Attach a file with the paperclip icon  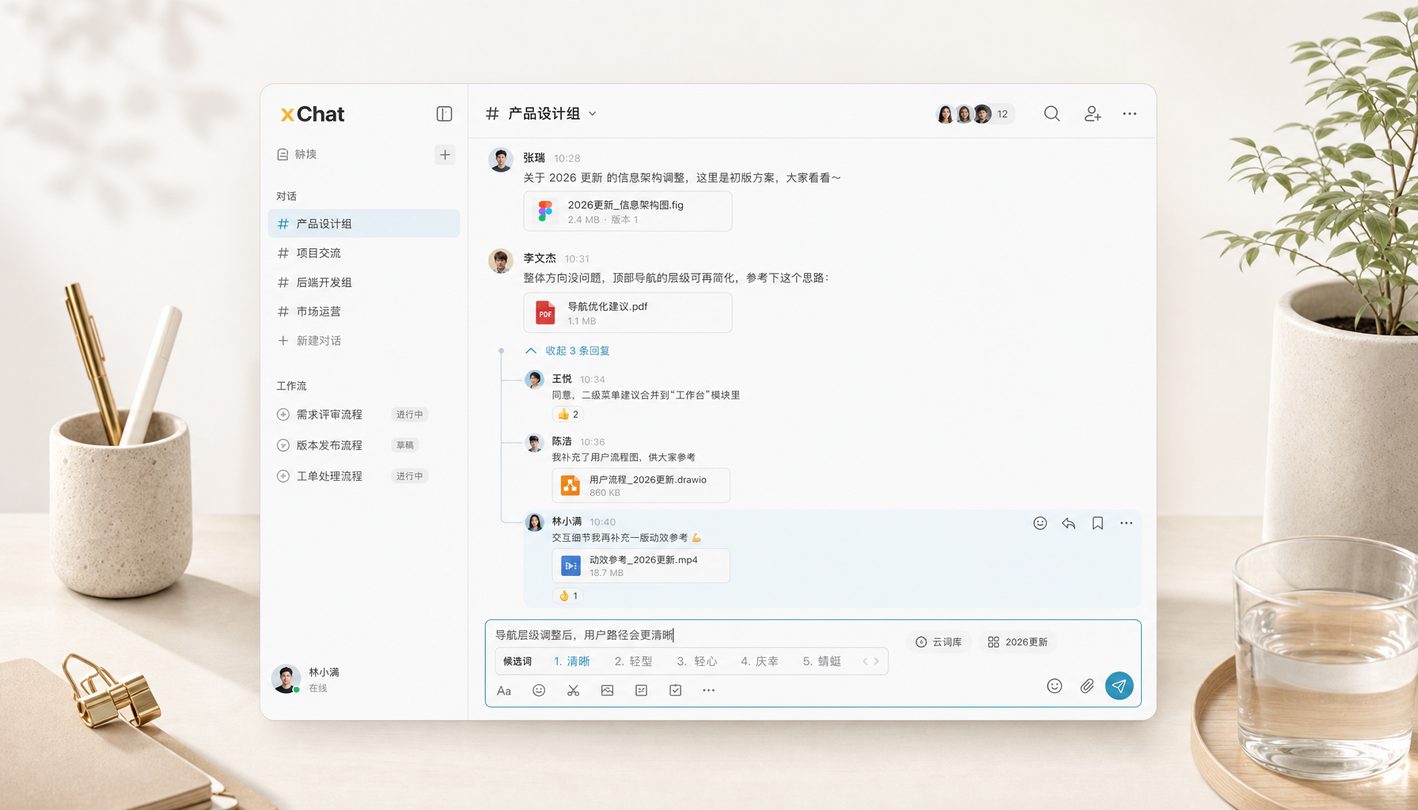pos(1087,686)
